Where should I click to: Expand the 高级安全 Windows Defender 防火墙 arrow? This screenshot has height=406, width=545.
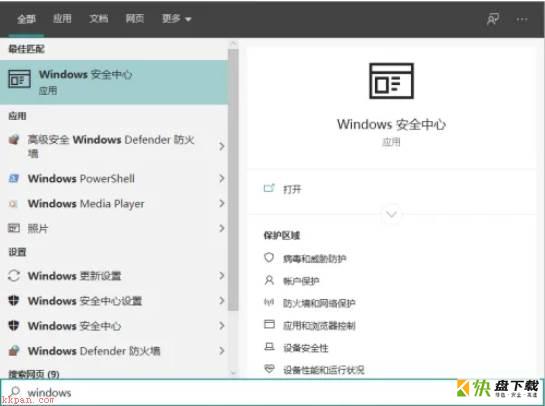221,146
